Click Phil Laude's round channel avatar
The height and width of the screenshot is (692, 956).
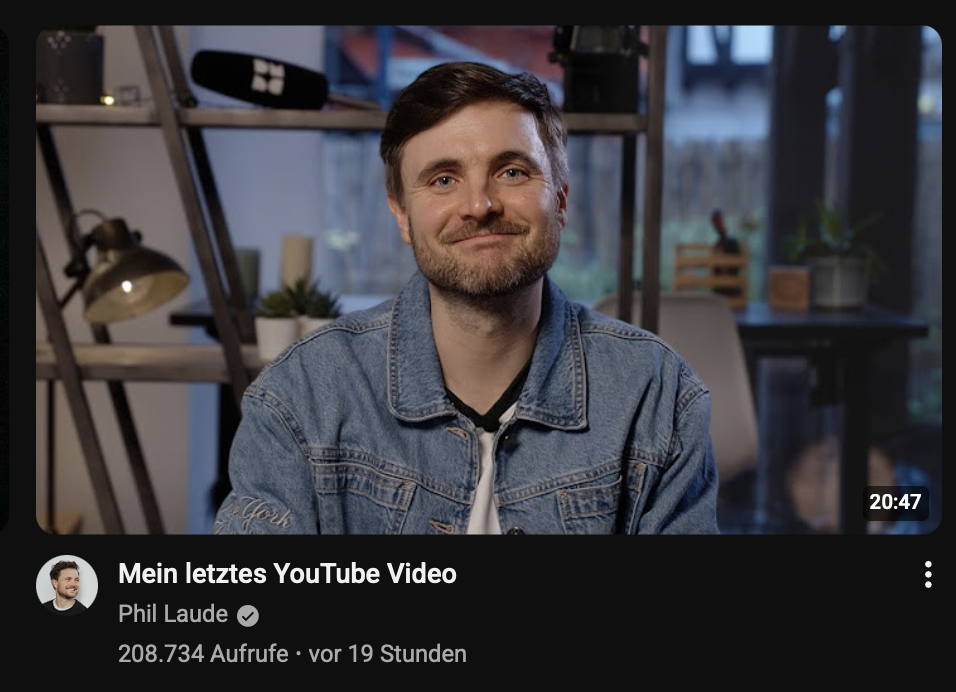[67, 585]
